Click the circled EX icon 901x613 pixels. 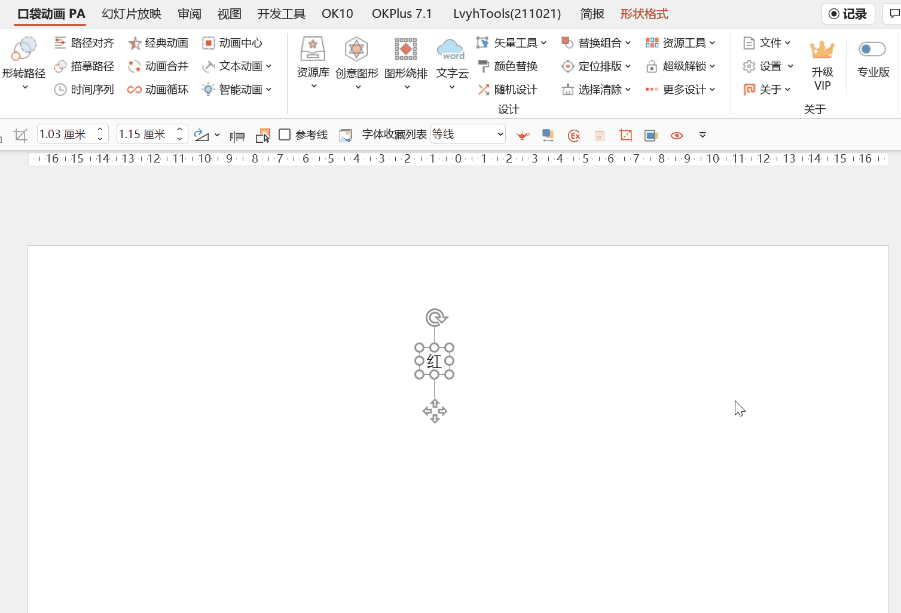[x=573, y=136]
